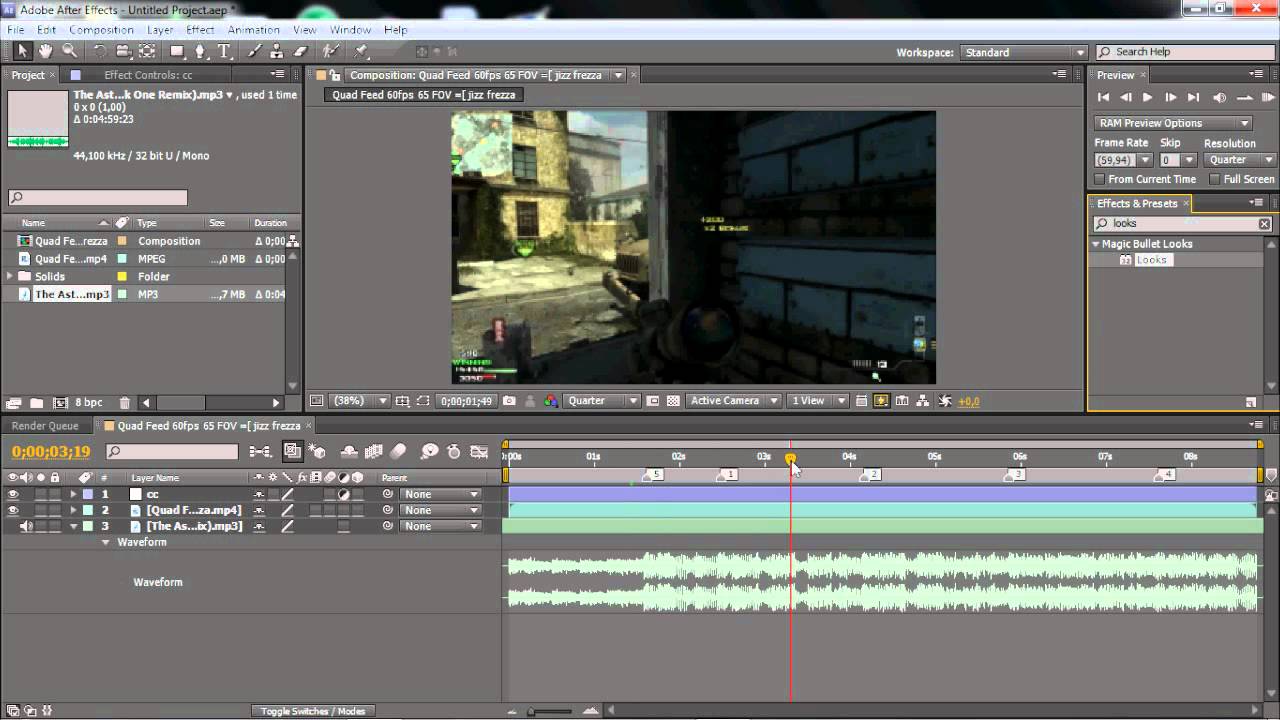Viewport: 1280px width, 720px height.
Task: Mute audio of The As...ix).mp3 layer
Action: click(x=26, y=526)
